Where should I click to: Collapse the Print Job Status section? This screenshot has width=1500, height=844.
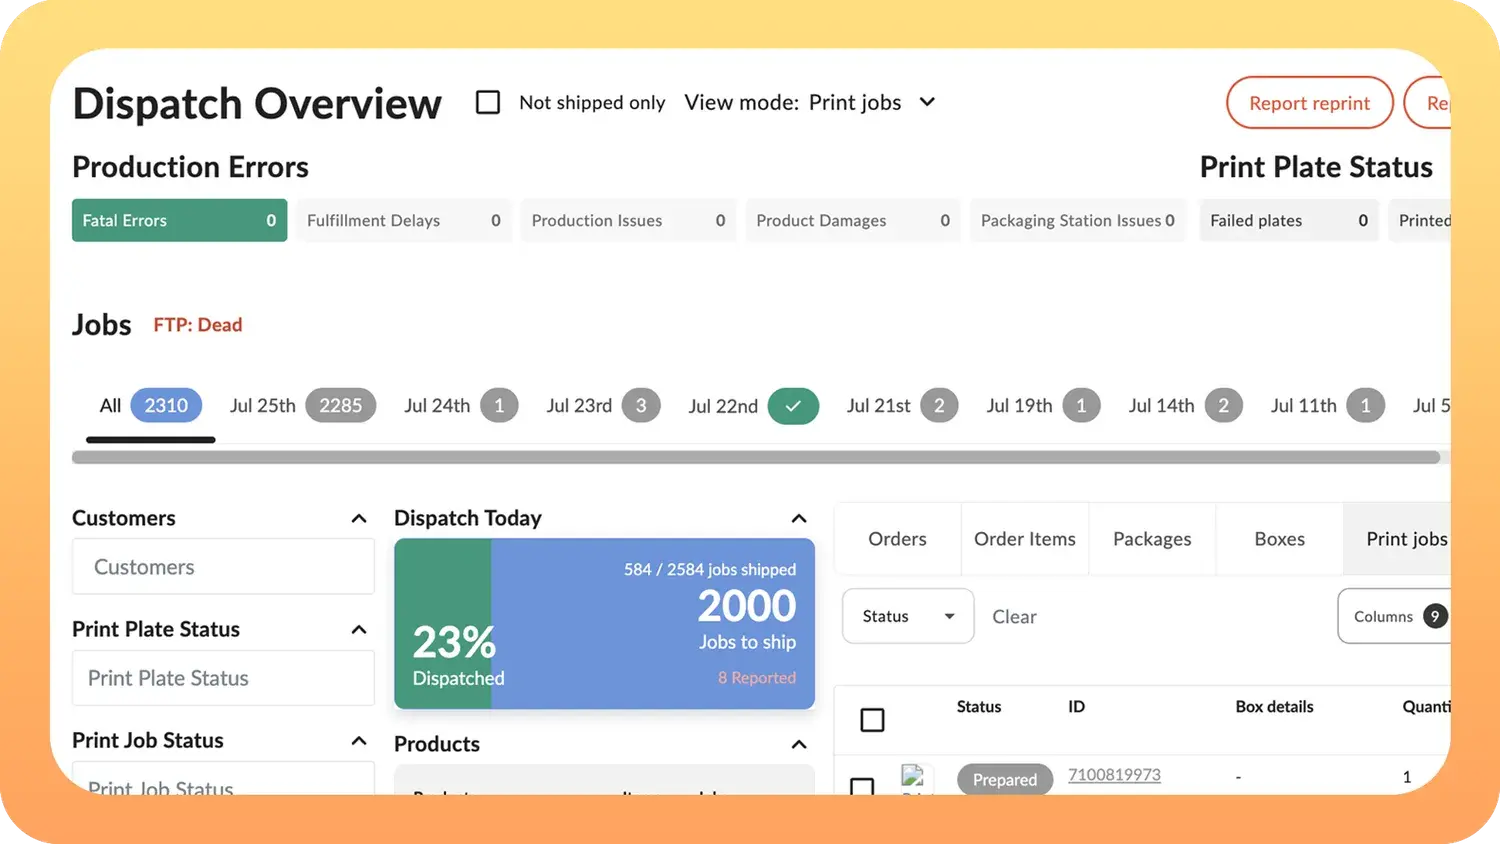tap(359, 740)
